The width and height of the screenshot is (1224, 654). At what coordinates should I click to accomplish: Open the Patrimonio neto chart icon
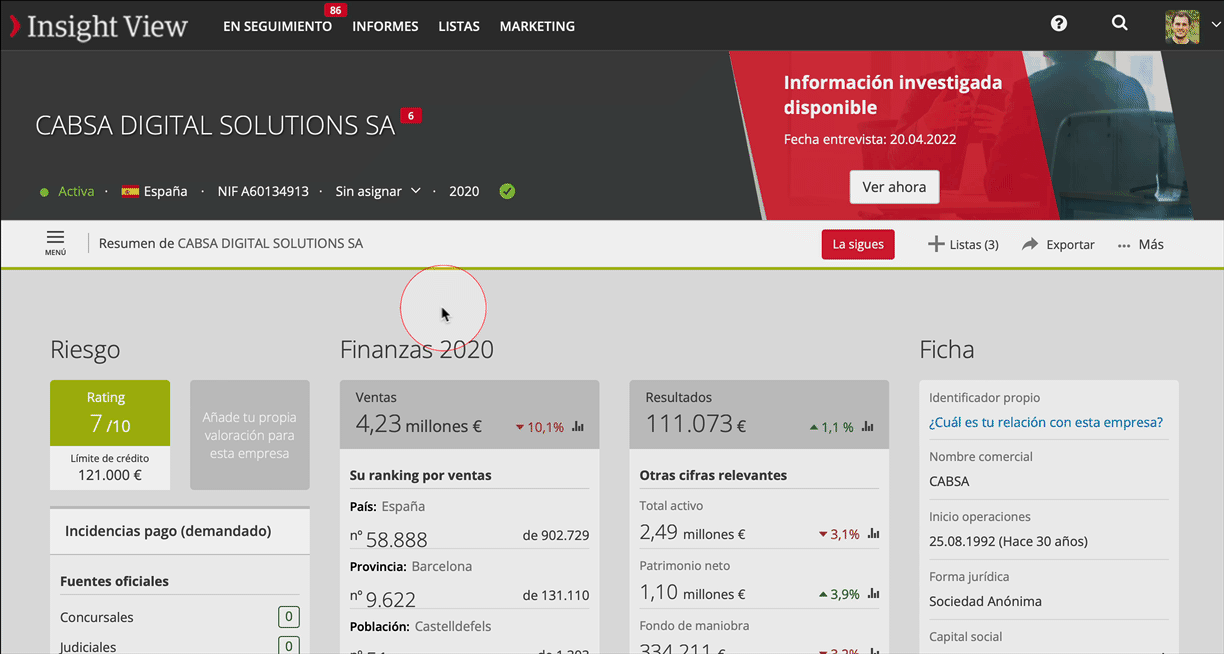(873, 594)
